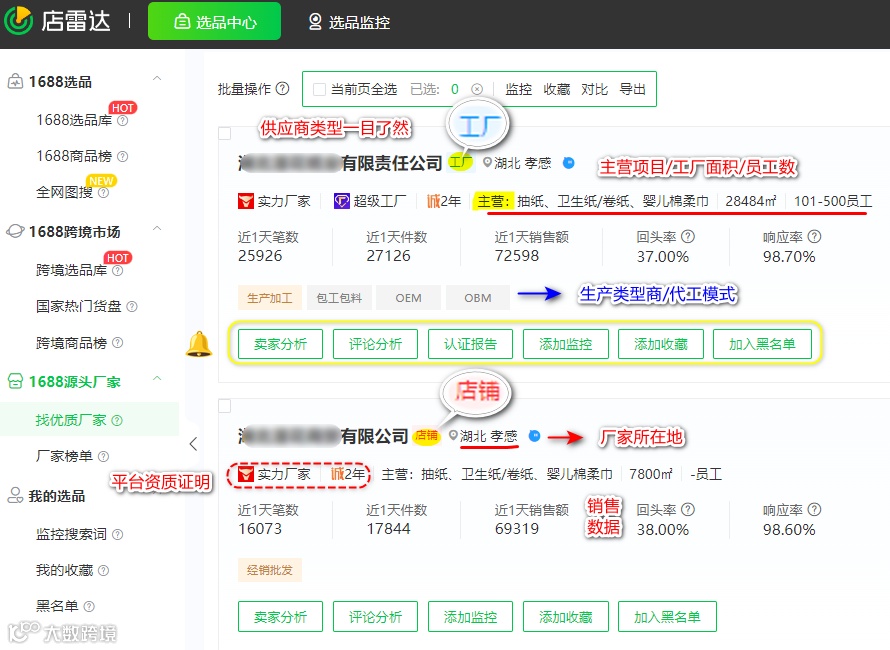Click help icon next to 黑名单

89,606
